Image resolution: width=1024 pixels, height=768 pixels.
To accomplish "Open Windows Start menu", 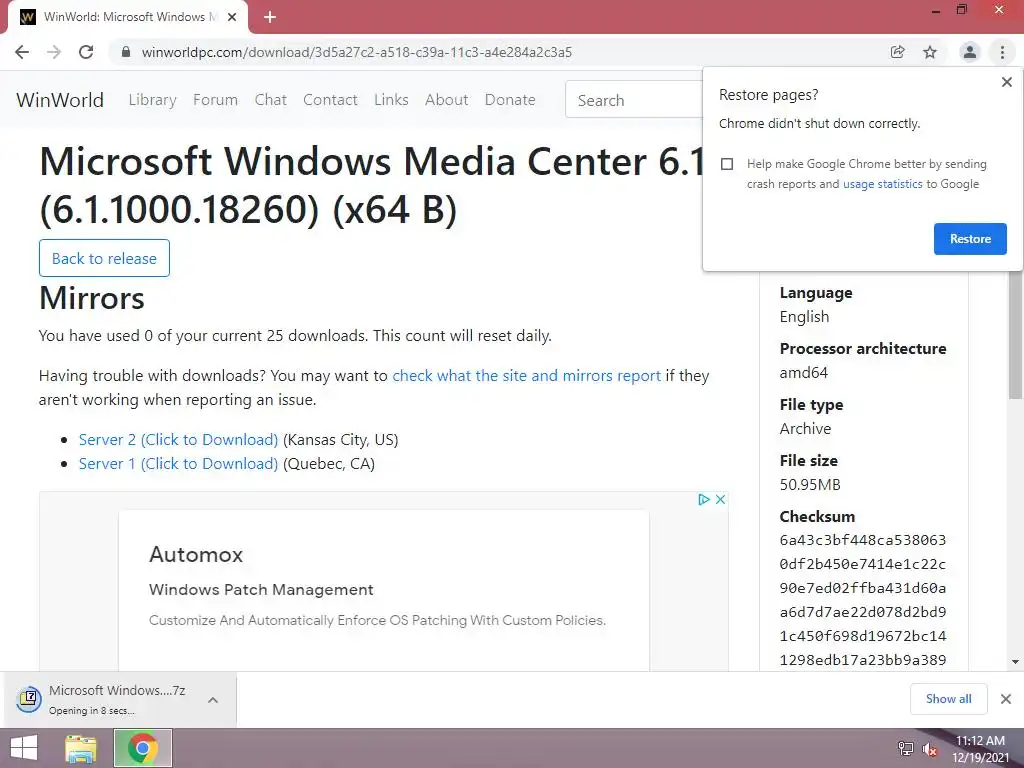I will [24, 748].
